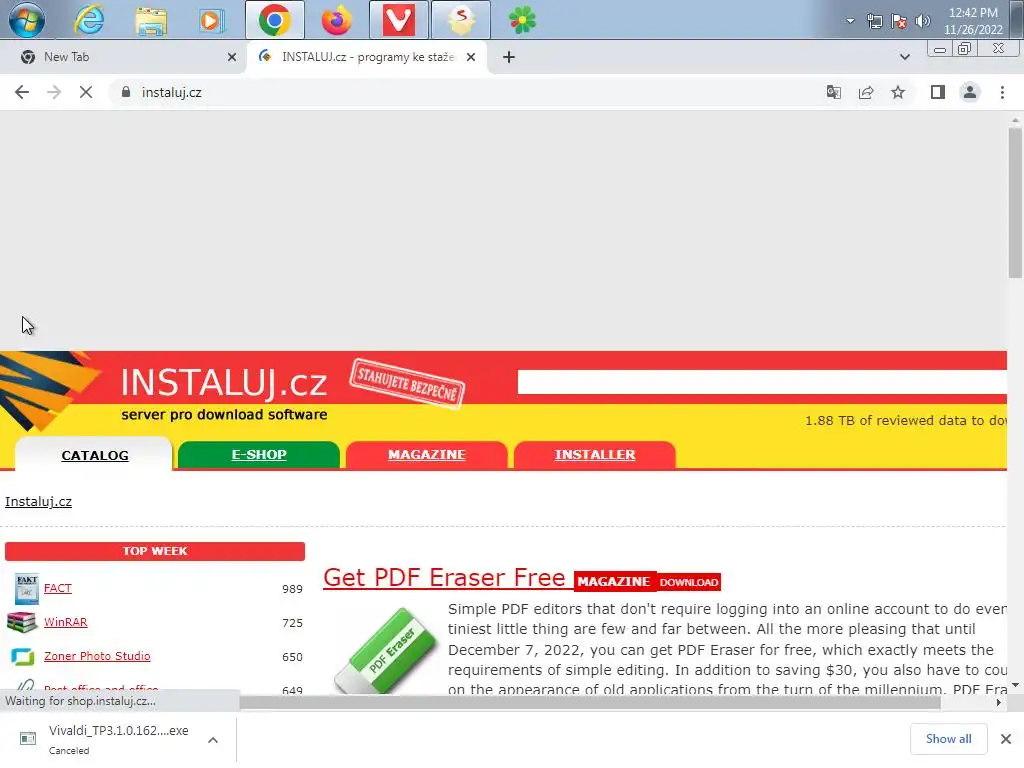Close the downloads bar

[1006, 739]
